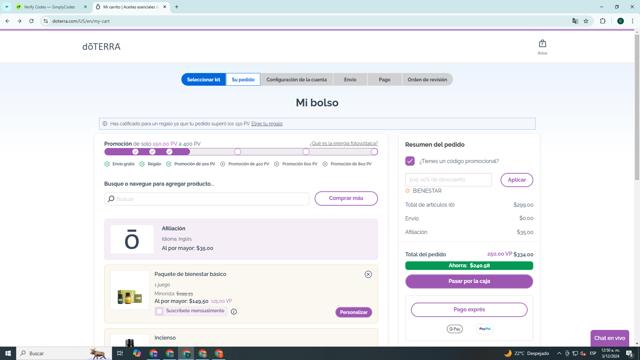The width and height of the screenshot is (640, 360).
Task: Click the product search input field
Action: (x=207, y=199)
